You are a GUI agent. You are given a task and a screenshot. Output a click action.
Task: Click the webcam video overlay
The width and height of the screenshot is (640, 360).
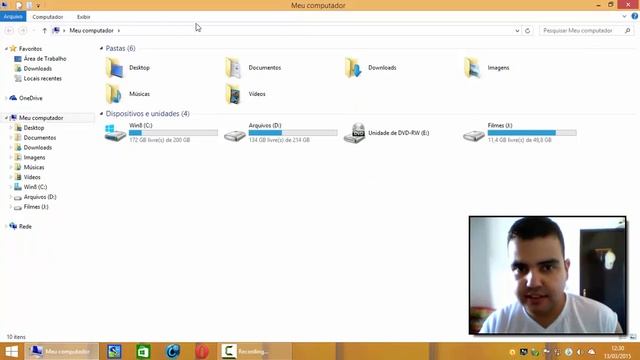coord(547,276)
